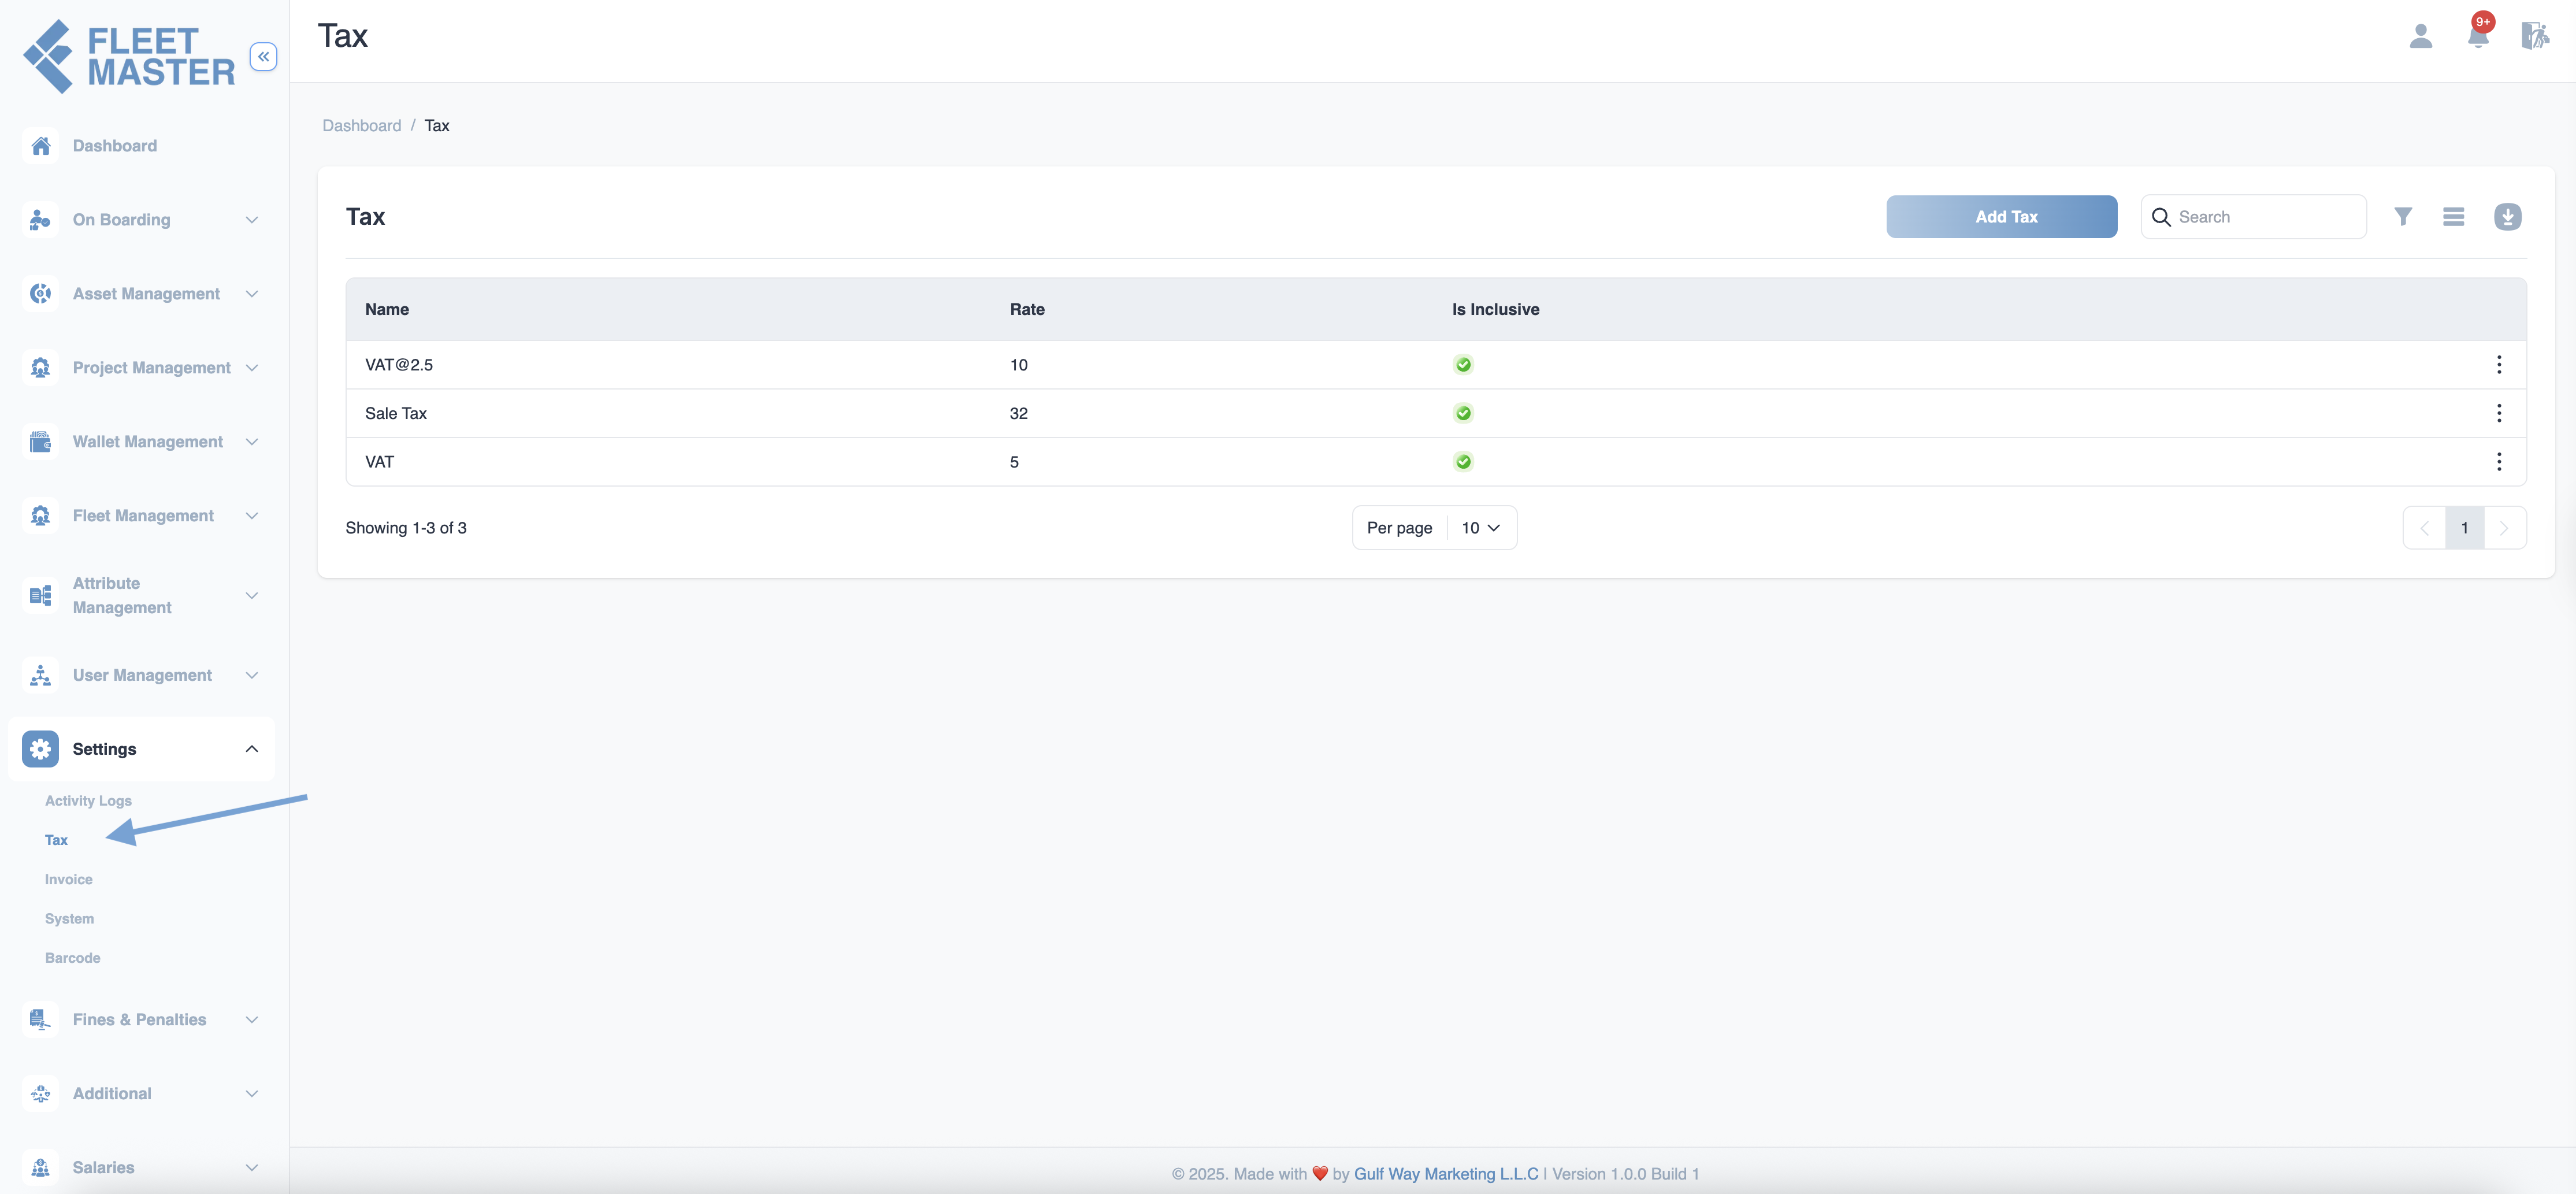Expand the Salaries chevron

pyautogui.click(x=252, y=1168)
